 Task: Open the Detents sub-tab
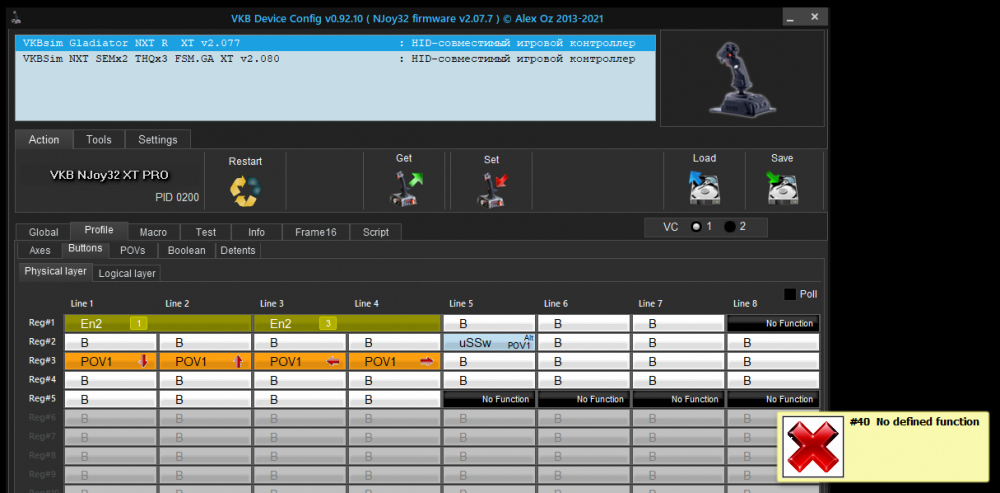click(x=238, y=251)
